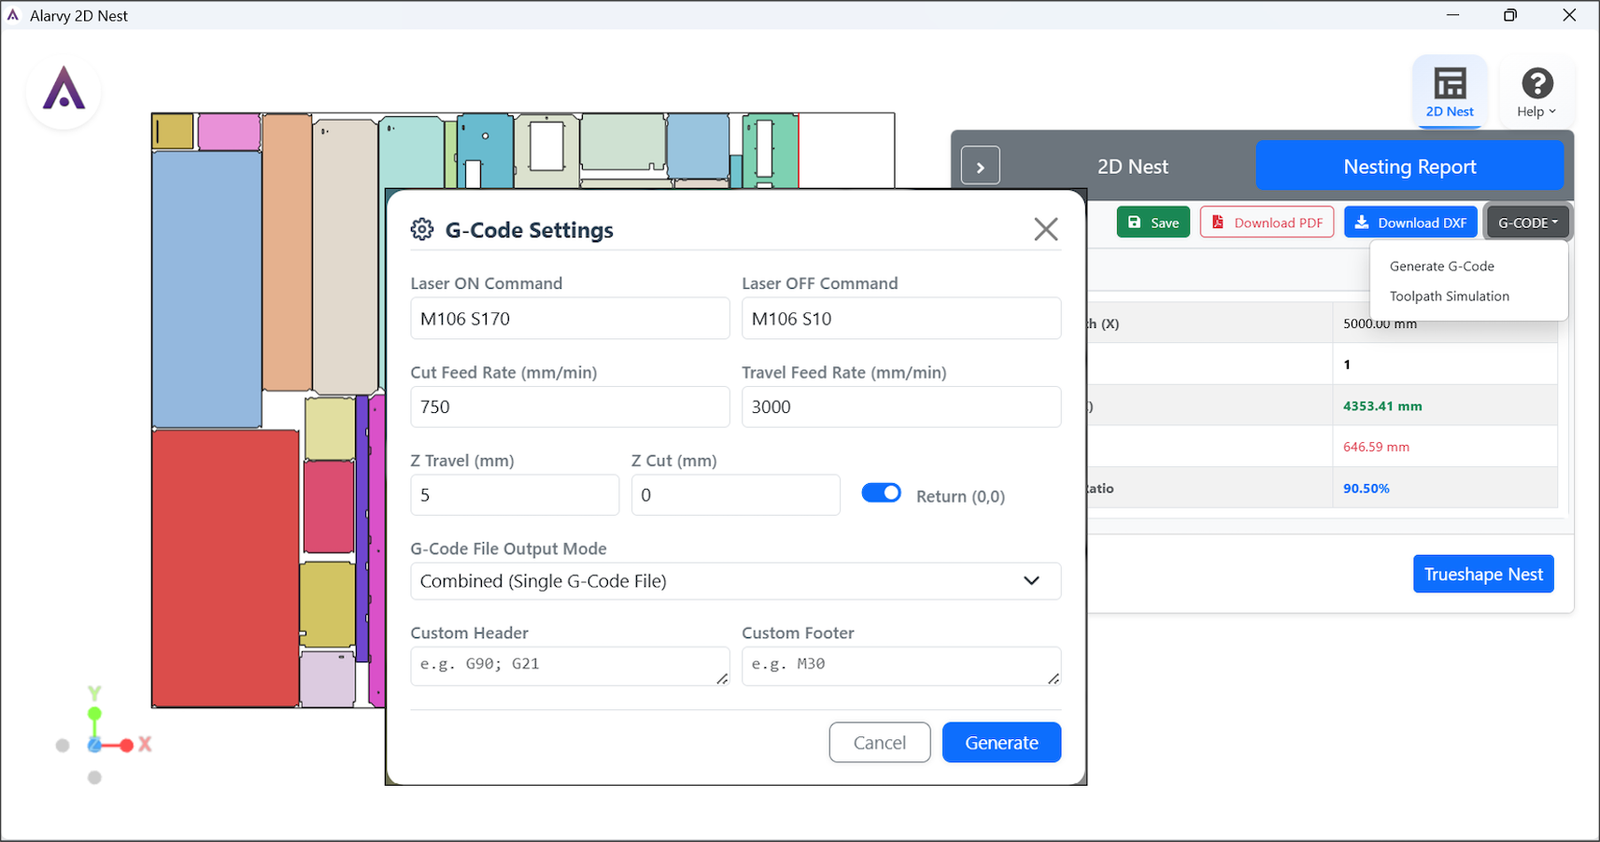Select the pink part in the top row
The height and width of the screenshot is (842, 1600).
coord(229,132)
